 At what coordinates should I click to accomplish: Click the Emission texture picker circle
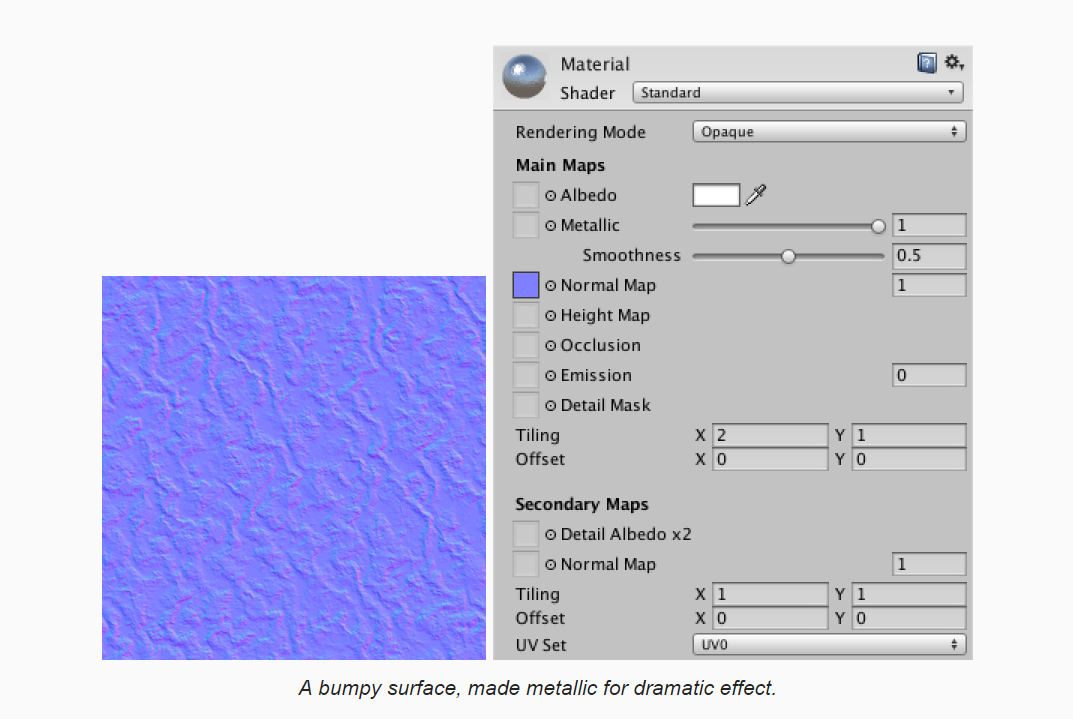[551, 376]
